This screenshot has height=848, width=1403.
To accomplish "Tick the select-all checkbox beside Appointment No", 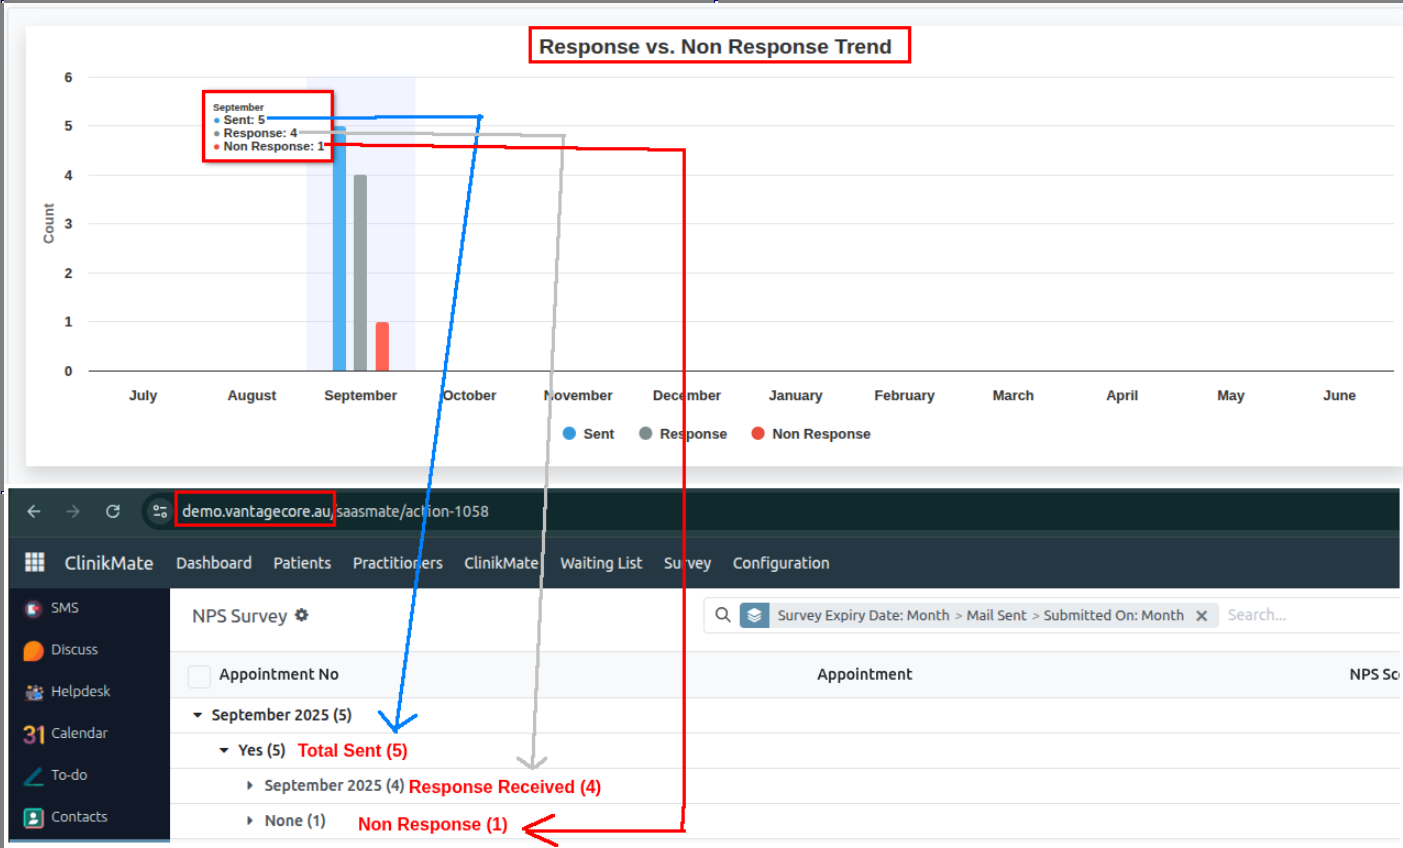I will (x=199, y=676).
